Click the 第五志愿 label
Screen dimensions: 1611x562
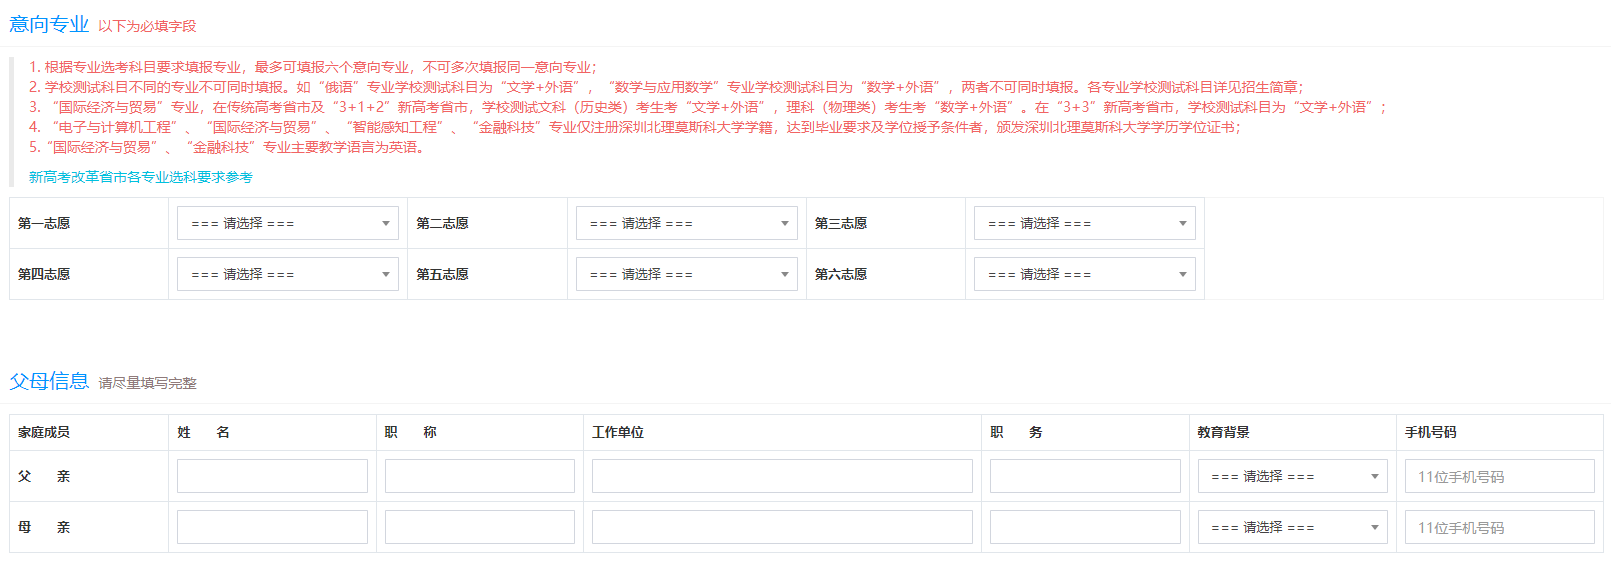442,274
